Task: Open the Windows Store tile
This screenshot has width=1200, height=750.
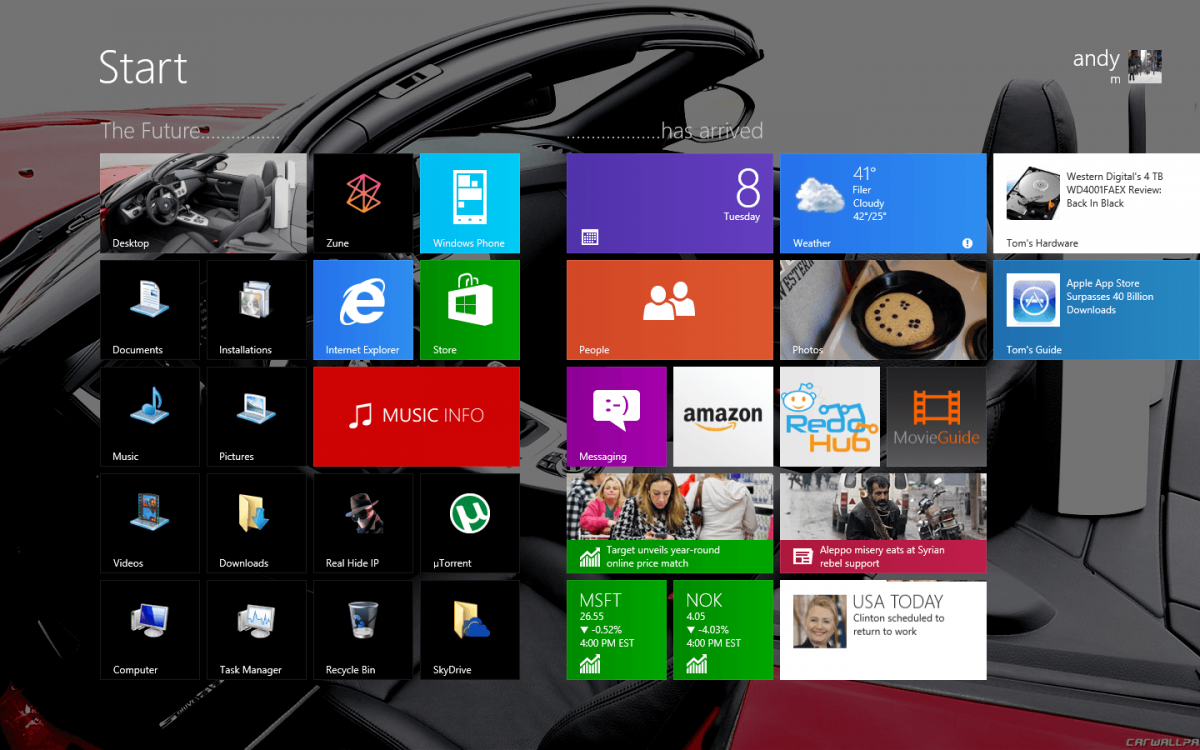Action: (x=469, y=310)
